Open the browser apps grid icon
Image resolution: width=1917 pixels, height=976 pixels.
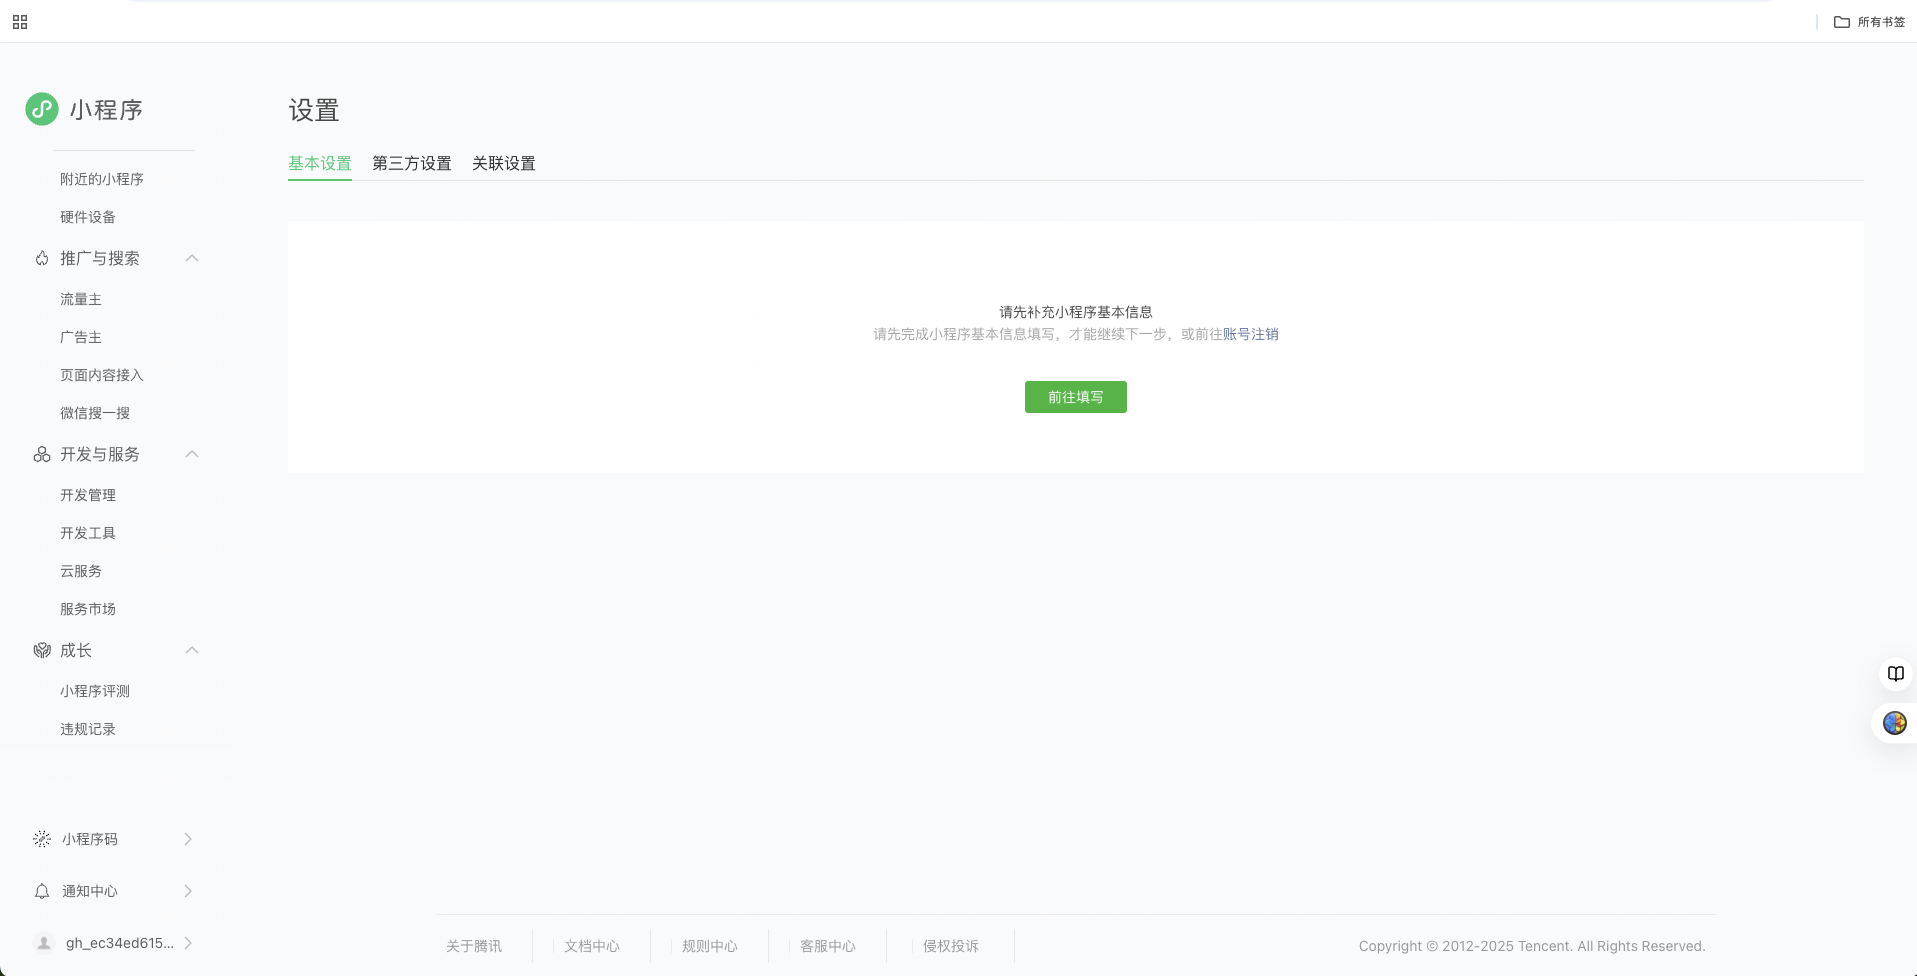point(20,22)
